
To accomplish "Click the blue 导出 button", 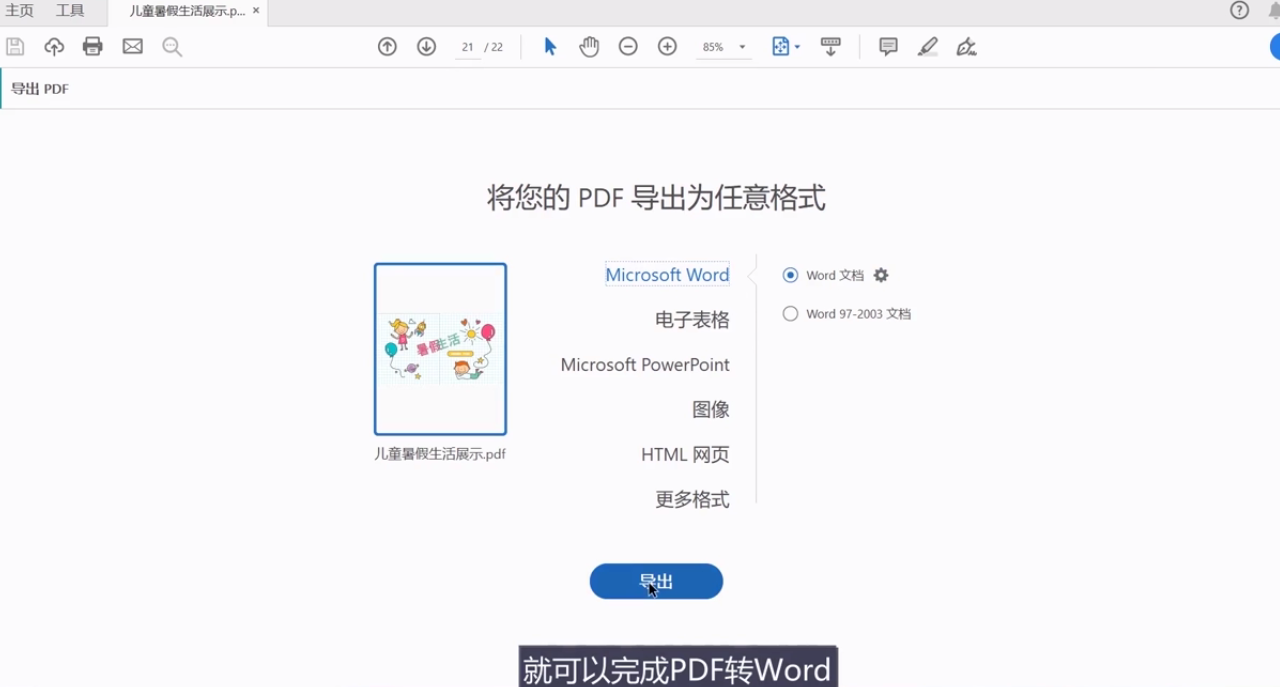I will (x=656, y=582).
